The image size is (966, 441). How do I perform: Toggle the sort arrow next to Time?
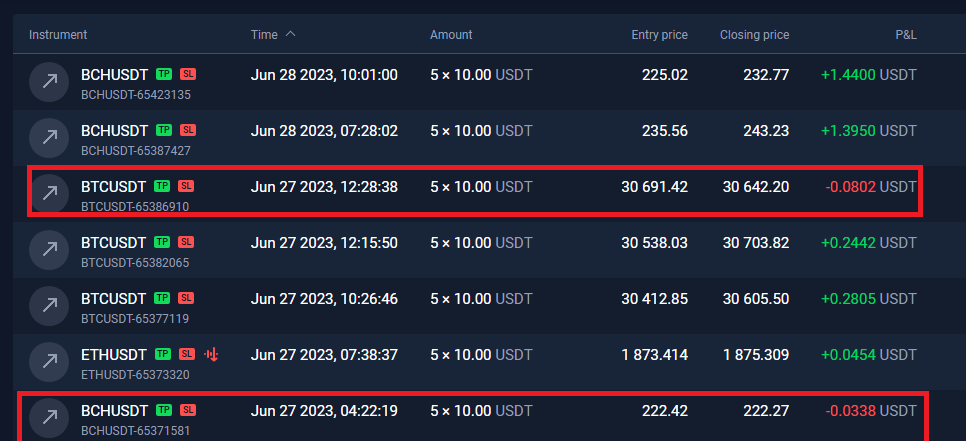coord(291,34)
